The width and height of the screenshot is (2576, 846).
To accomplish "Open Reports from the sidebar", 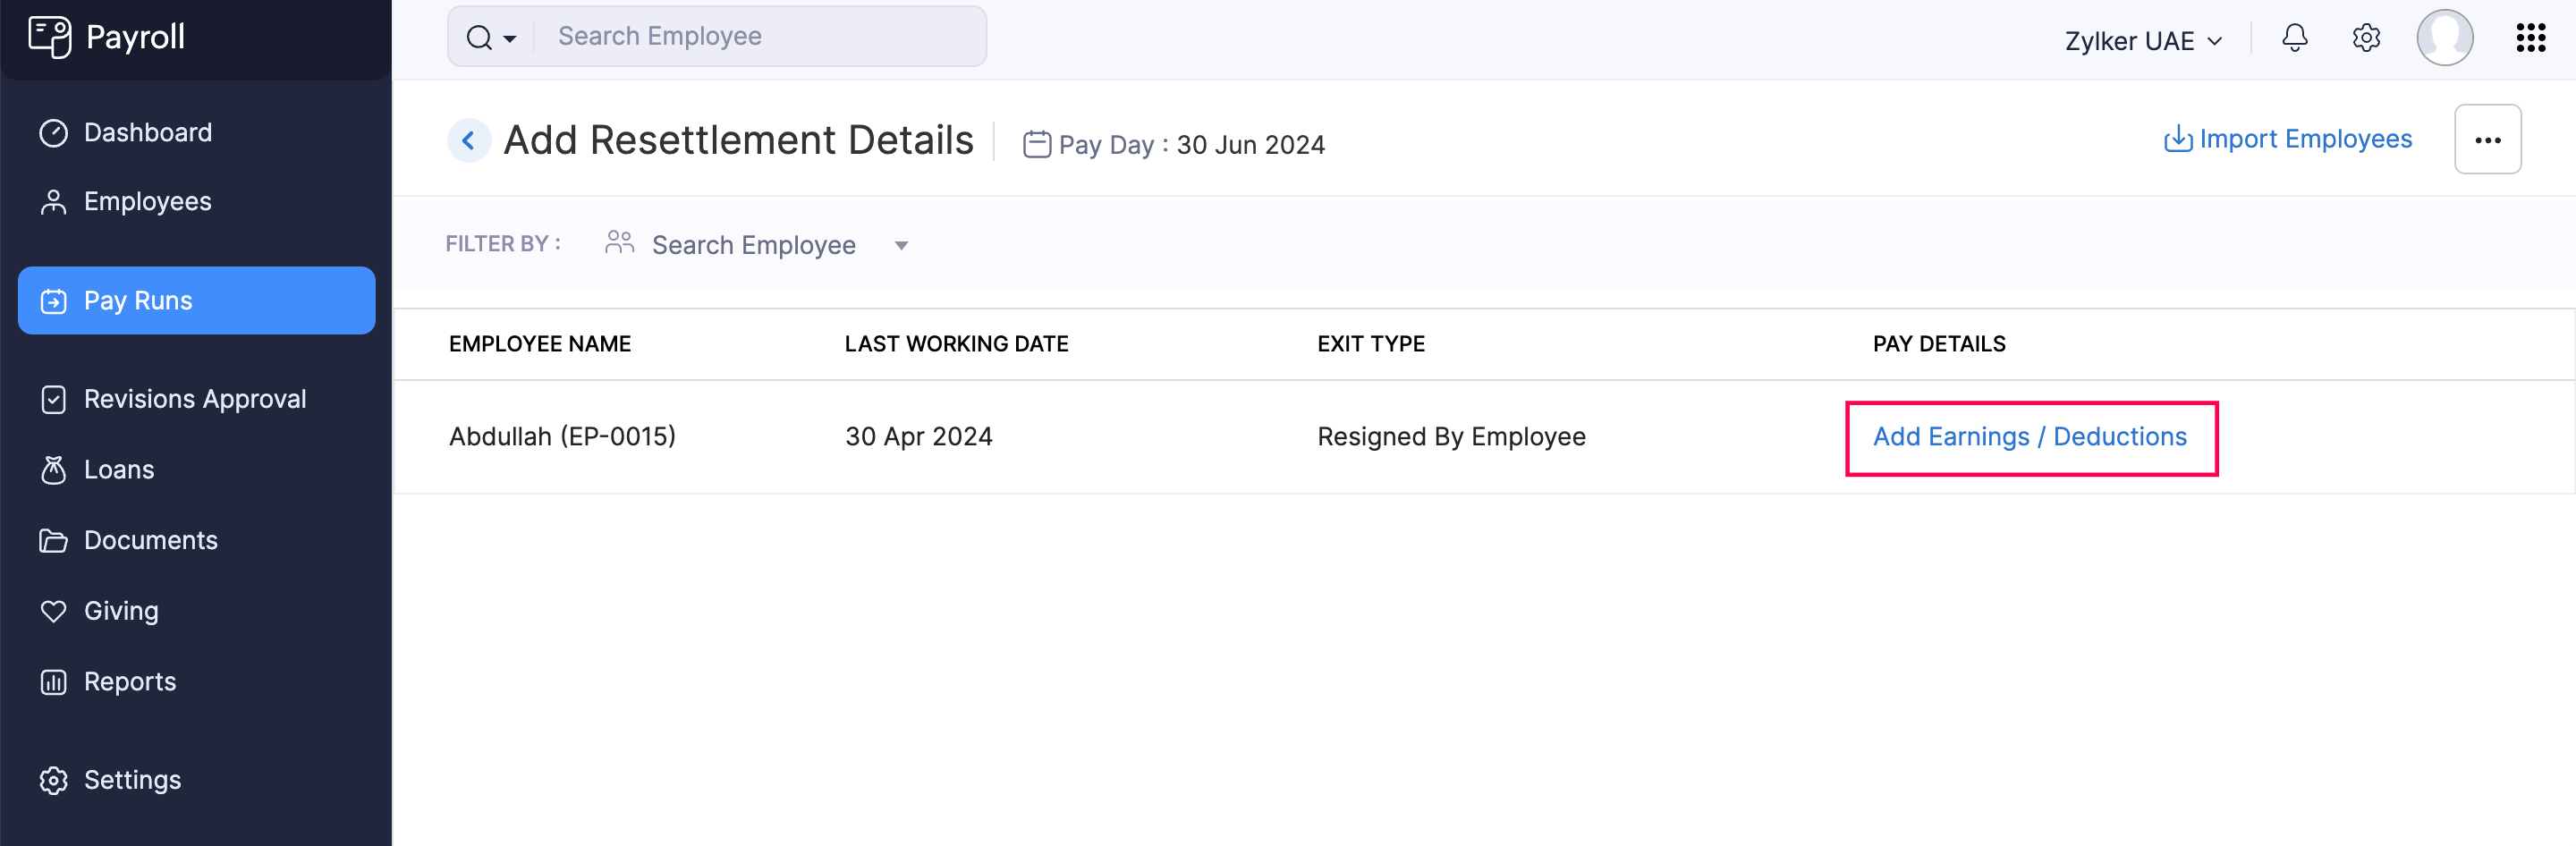I will click(x=129, y=682).
